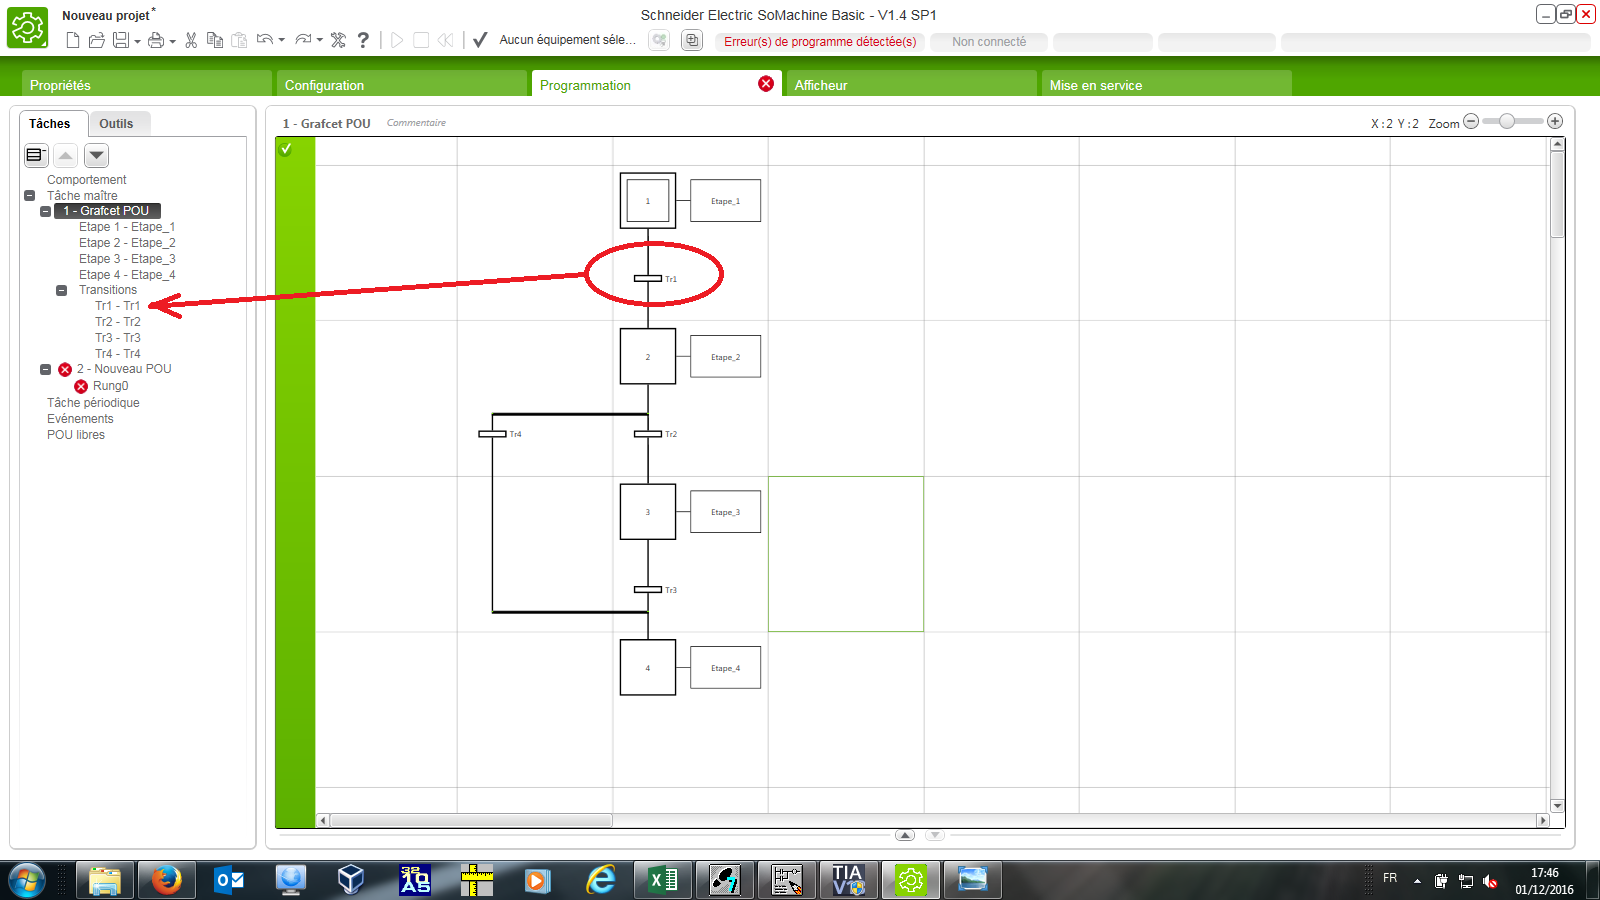This screenshot has height=900, width=1600.
Task: Click Erreur(s) de programme détectée(s) status
Action: click(x=820, y=42)
